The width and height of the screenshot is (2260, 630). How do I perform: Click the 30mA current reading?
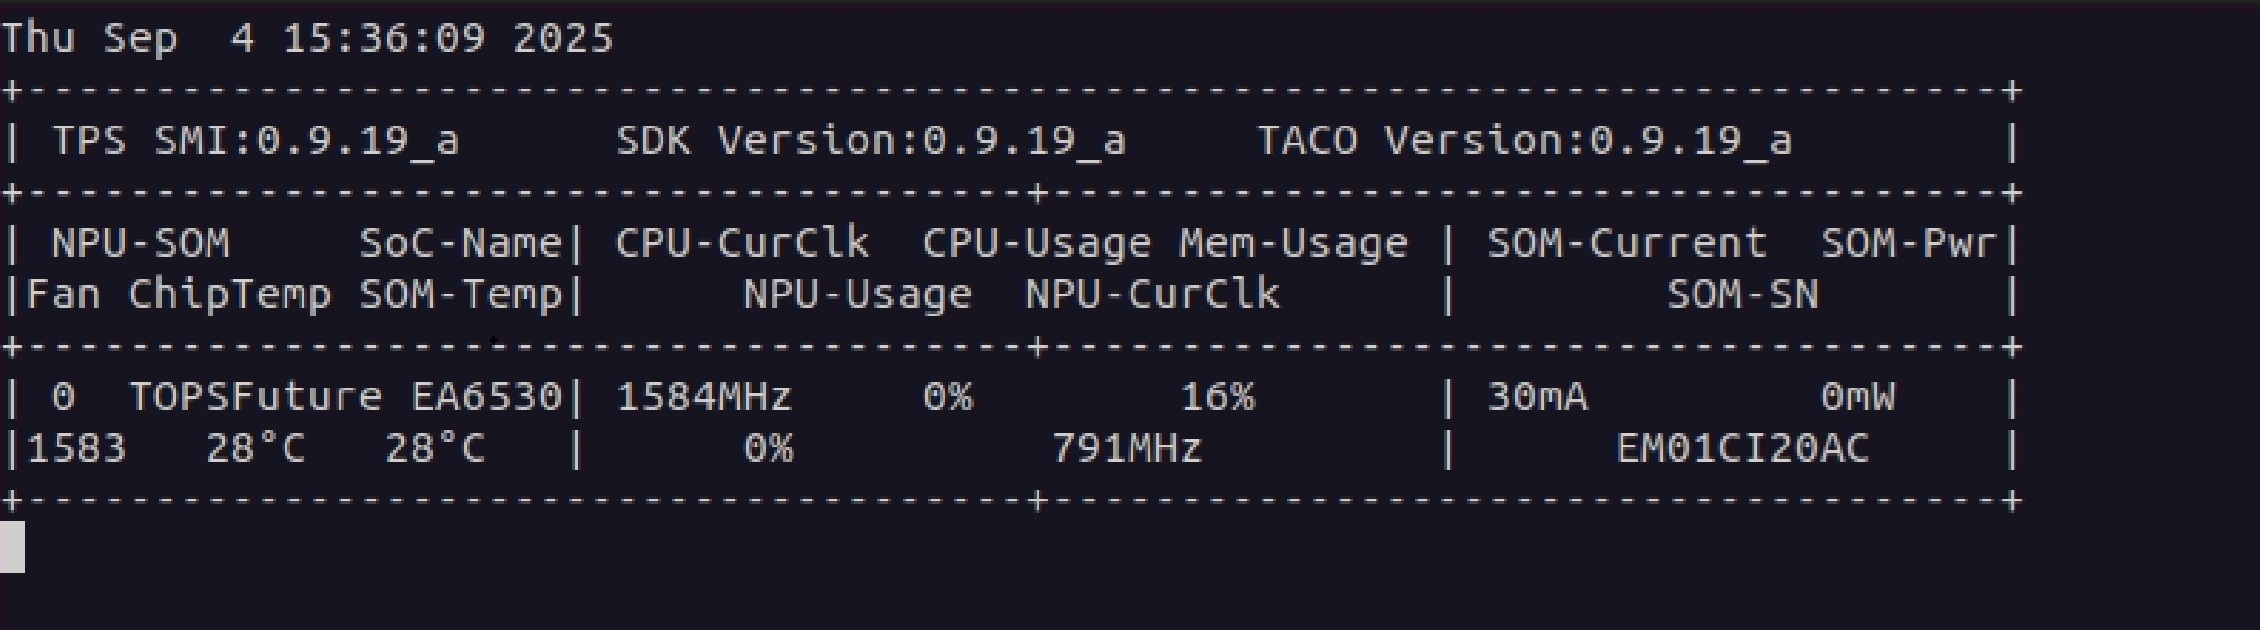1537,397
